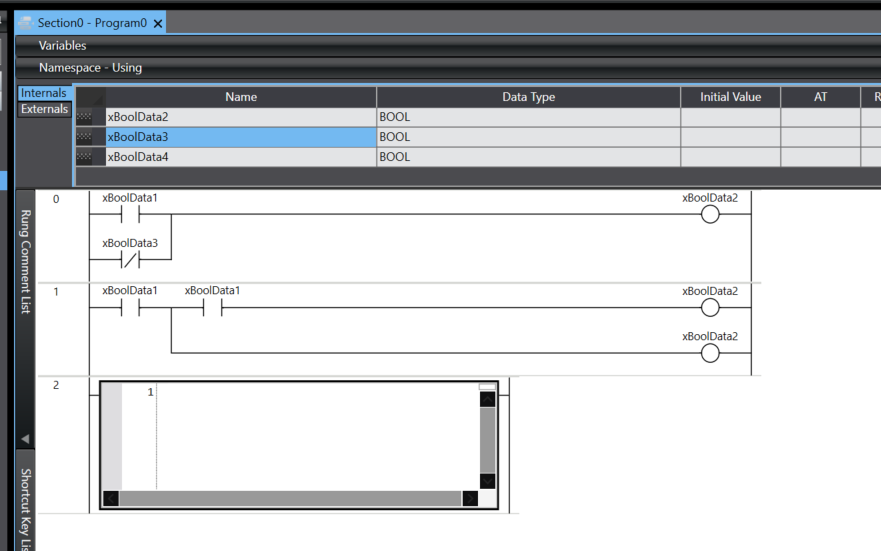Click the inline ST scroll down arrow
The image size is (881, 551).
click(487, 481)
